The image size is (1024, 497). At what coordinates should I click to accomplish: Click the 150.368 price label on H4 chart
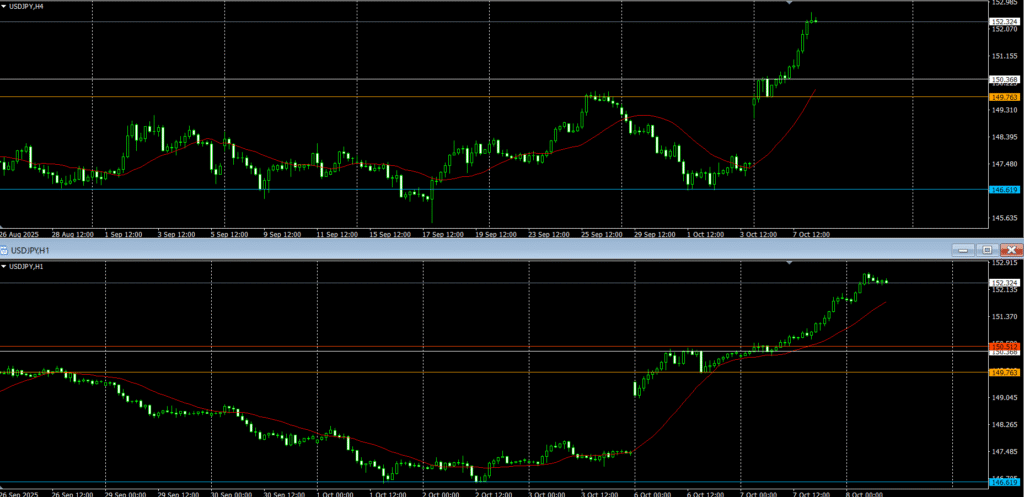pyautogui.click(x=1003, y=79)
